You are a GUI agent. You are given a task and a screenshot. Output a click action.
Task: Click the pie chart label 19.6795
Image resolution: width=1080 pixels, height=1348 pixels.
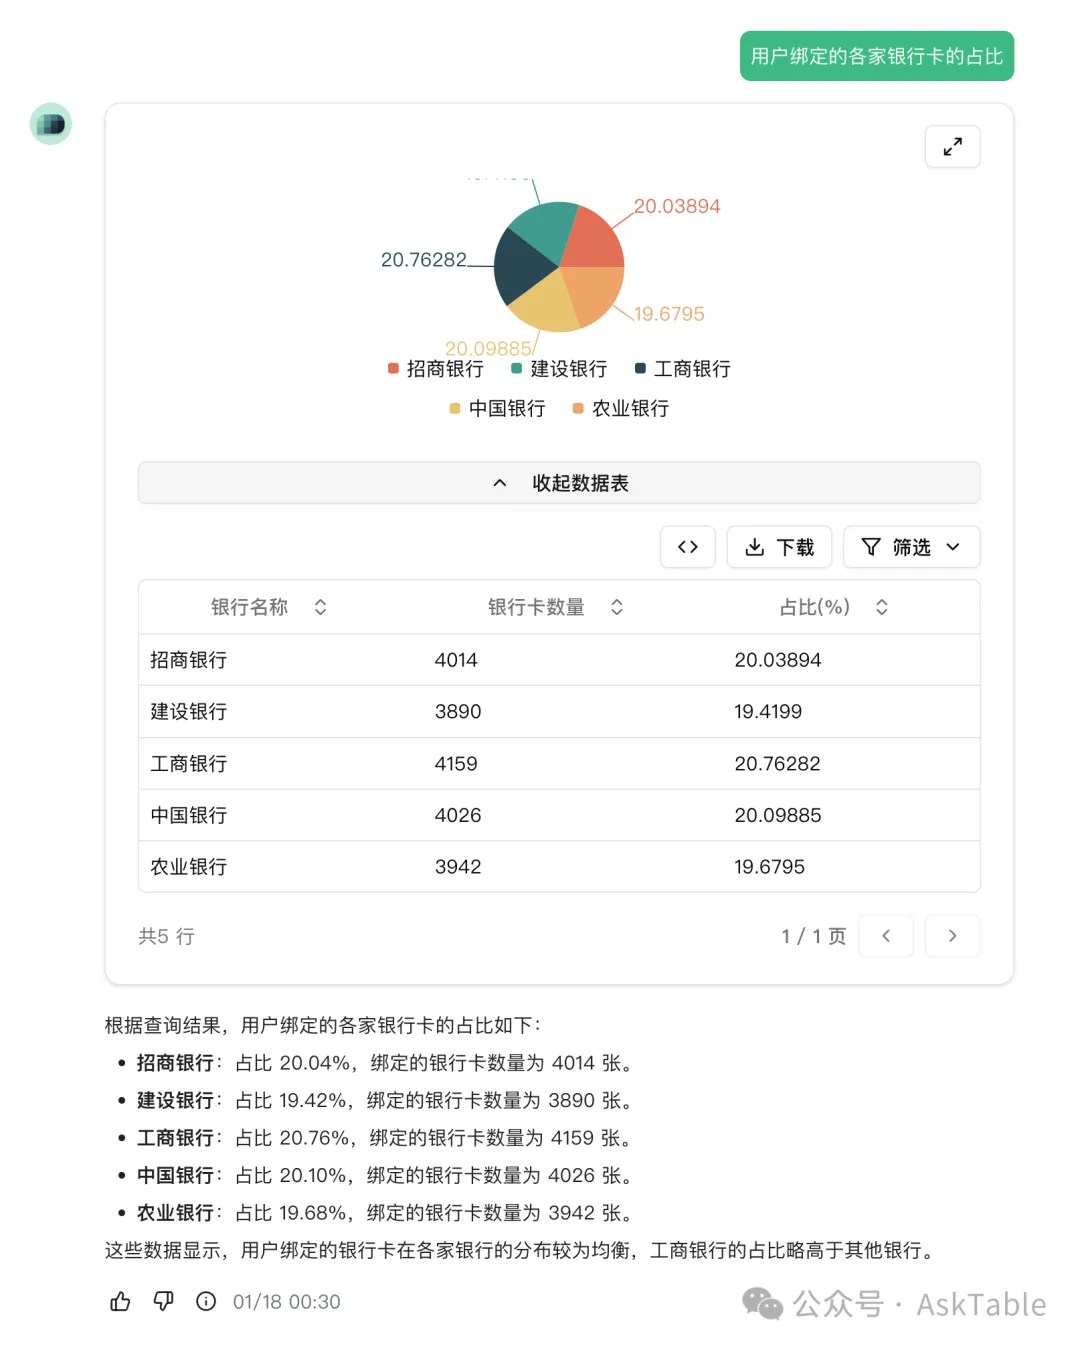tap(669, 314)
